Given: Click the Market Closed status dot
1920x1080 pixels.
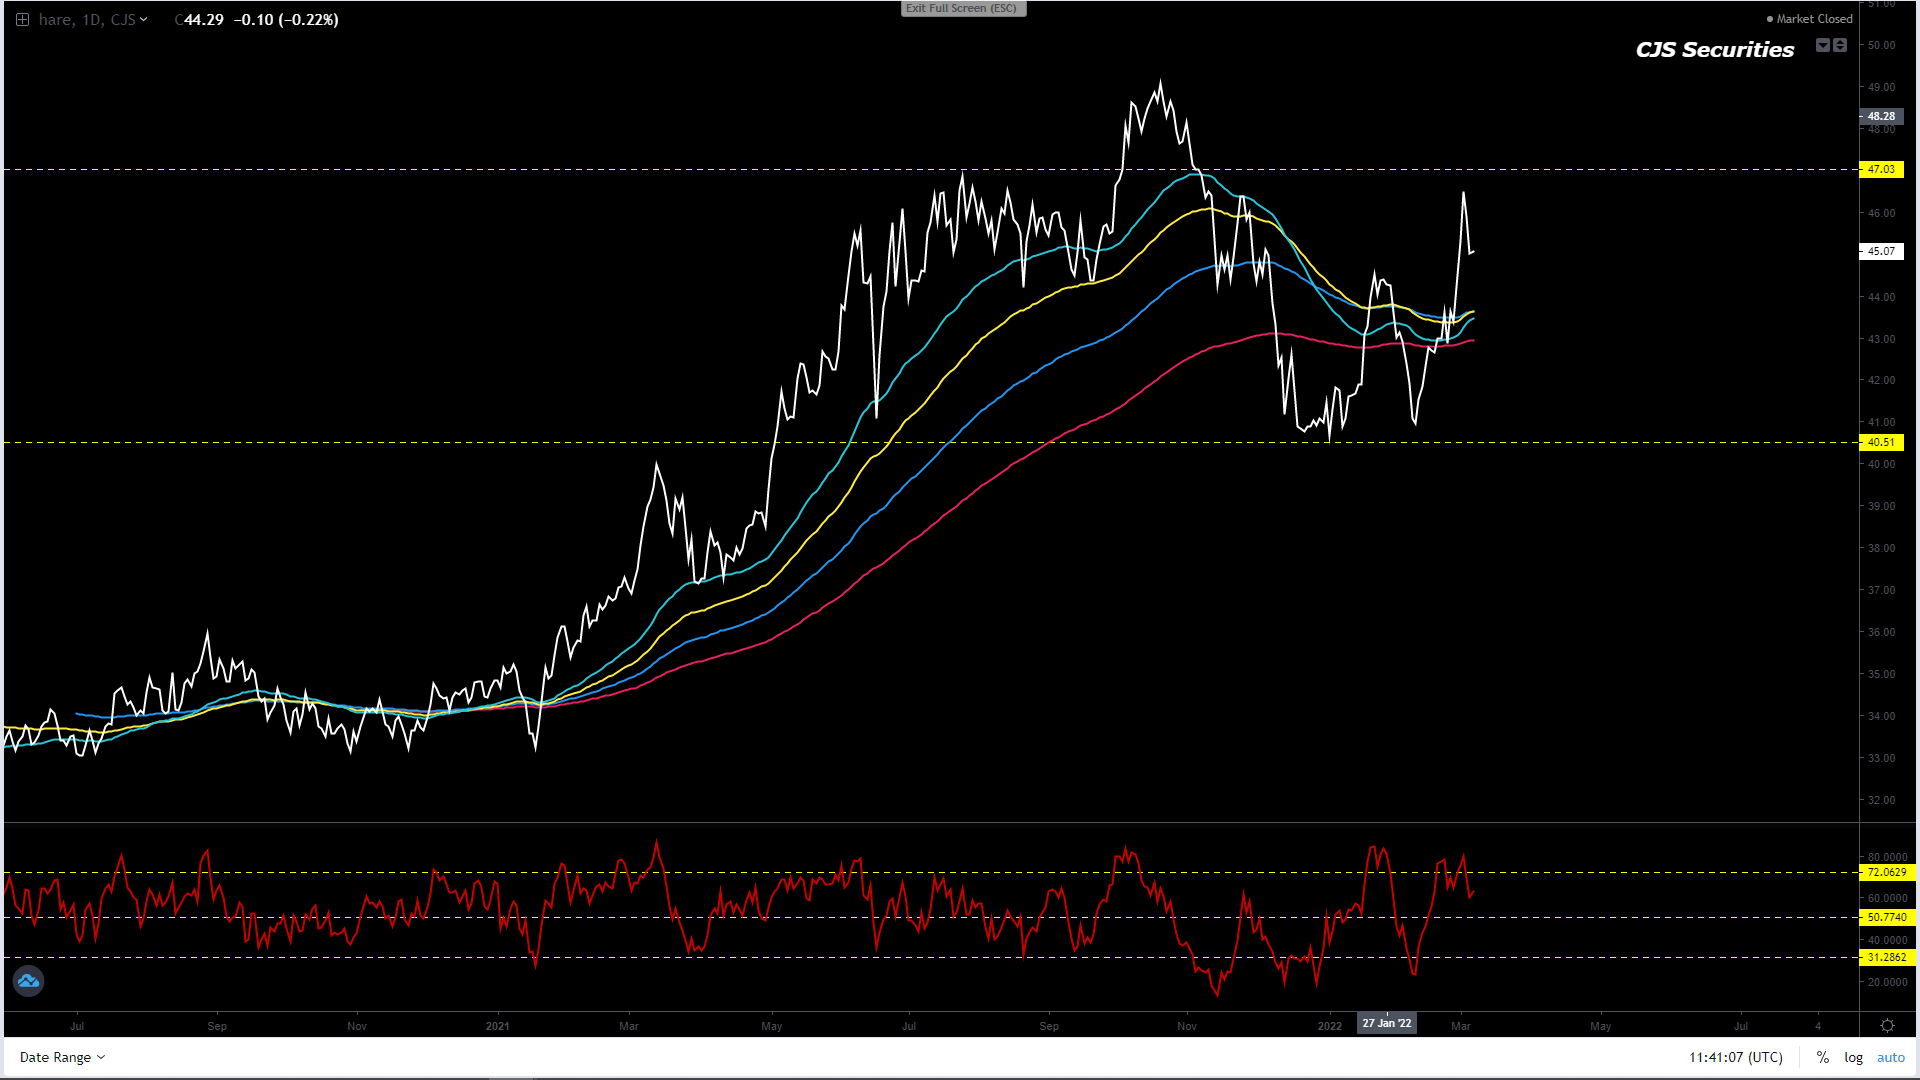Looking at the screenshot, I should (1770, 19).
